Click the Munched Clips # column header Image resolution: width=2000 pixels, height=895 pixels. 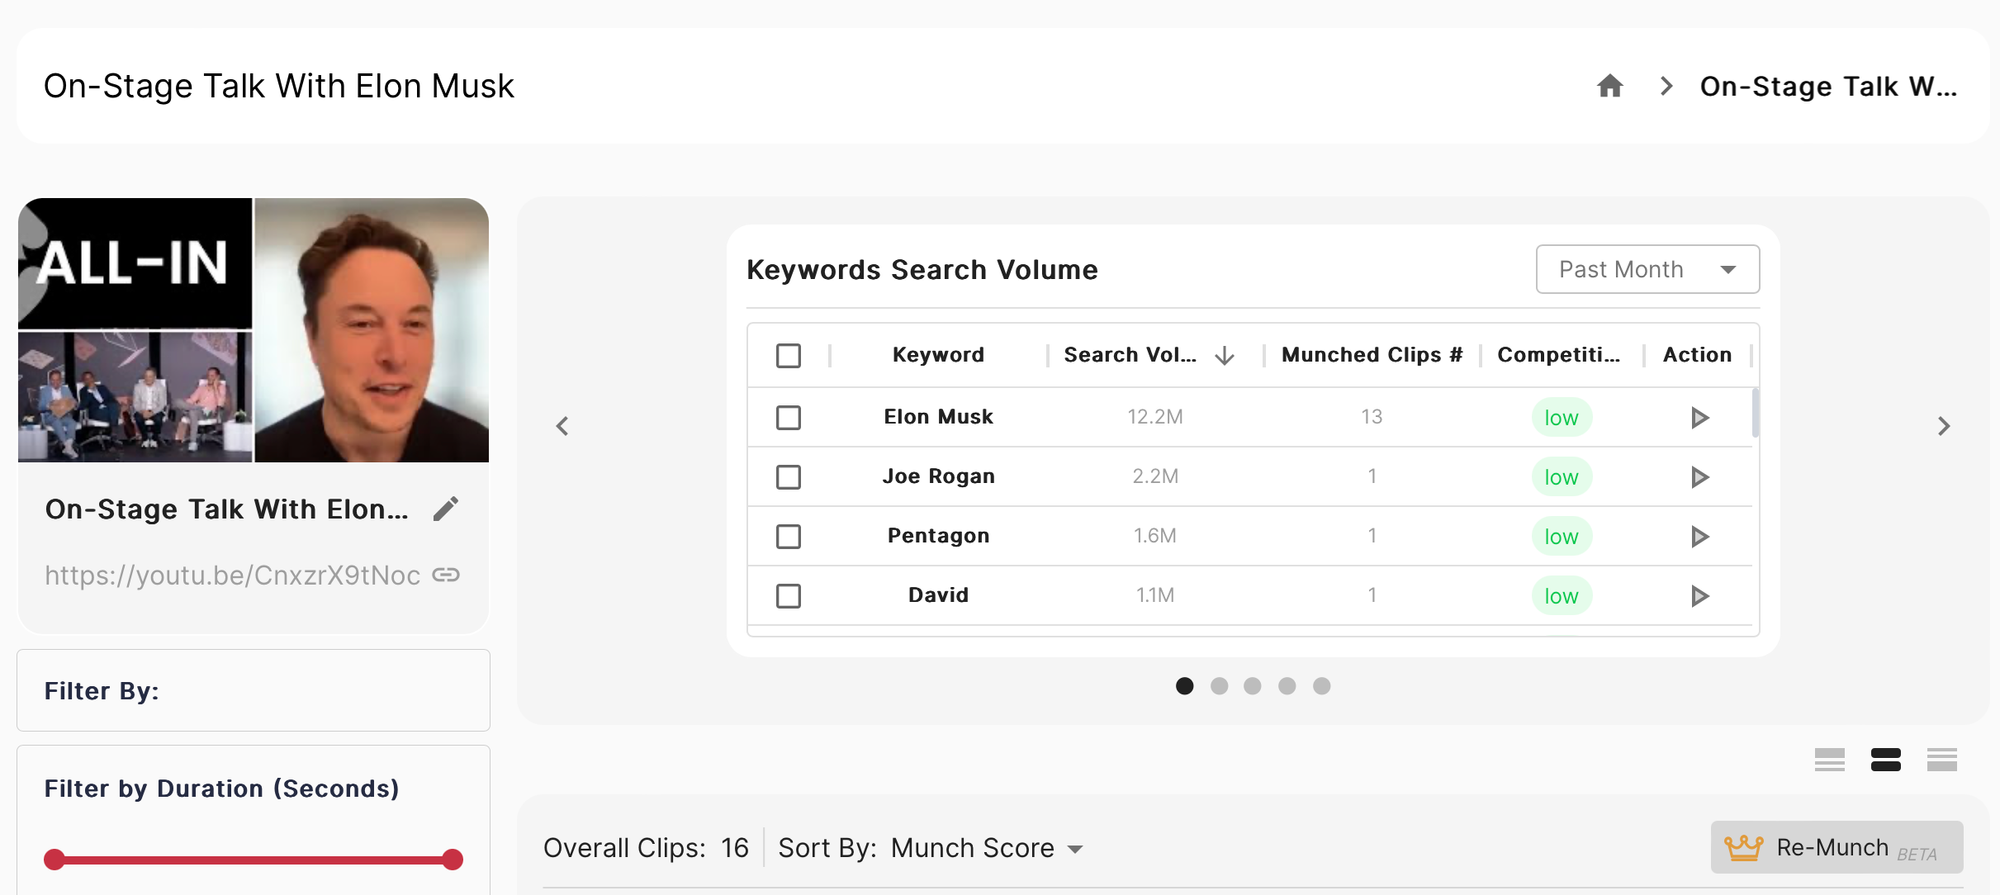pos(1371,355)
